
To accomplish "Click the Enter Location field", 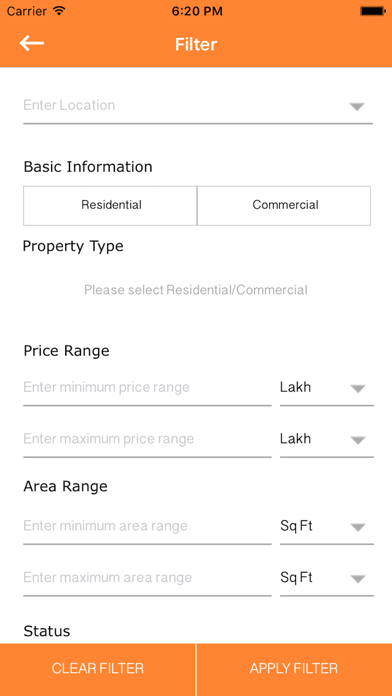I will point(198,107).
